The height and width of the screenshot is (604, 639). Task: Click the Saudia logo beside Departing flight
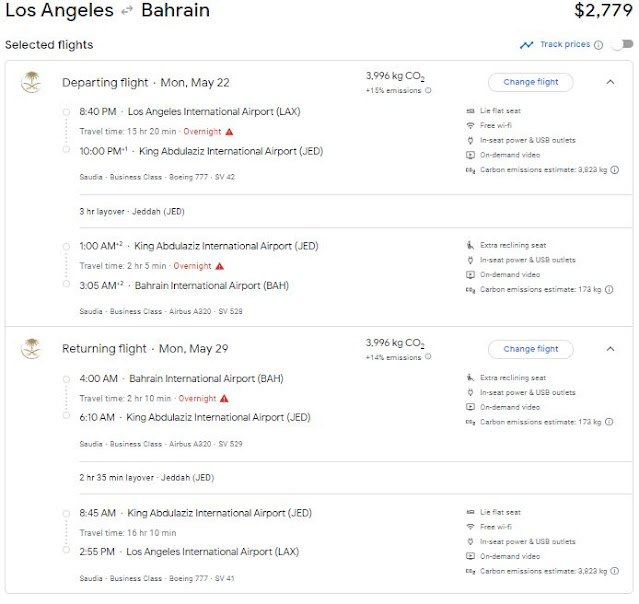[30, 82]
